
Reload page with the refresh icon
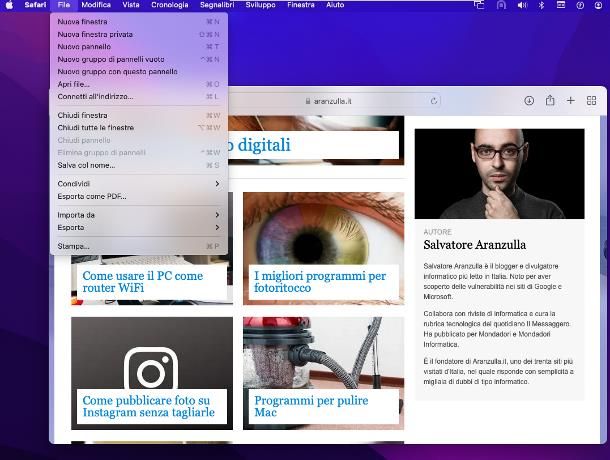(x=434, y=101)
